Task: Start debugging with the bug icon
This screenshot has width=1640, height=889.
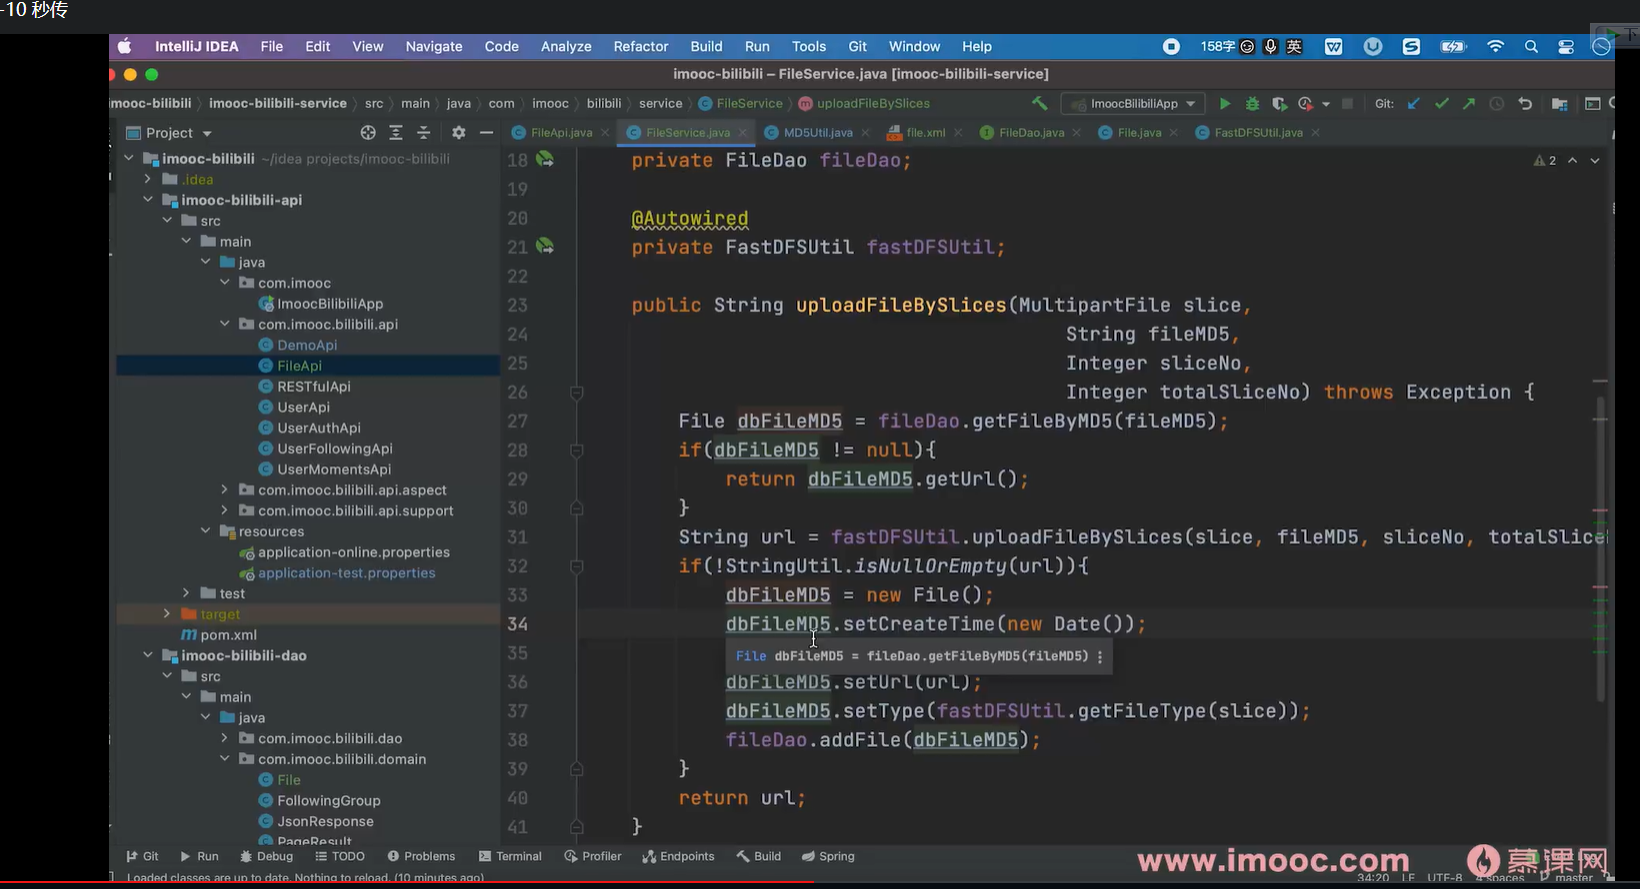Action: tap(1252, 104)
